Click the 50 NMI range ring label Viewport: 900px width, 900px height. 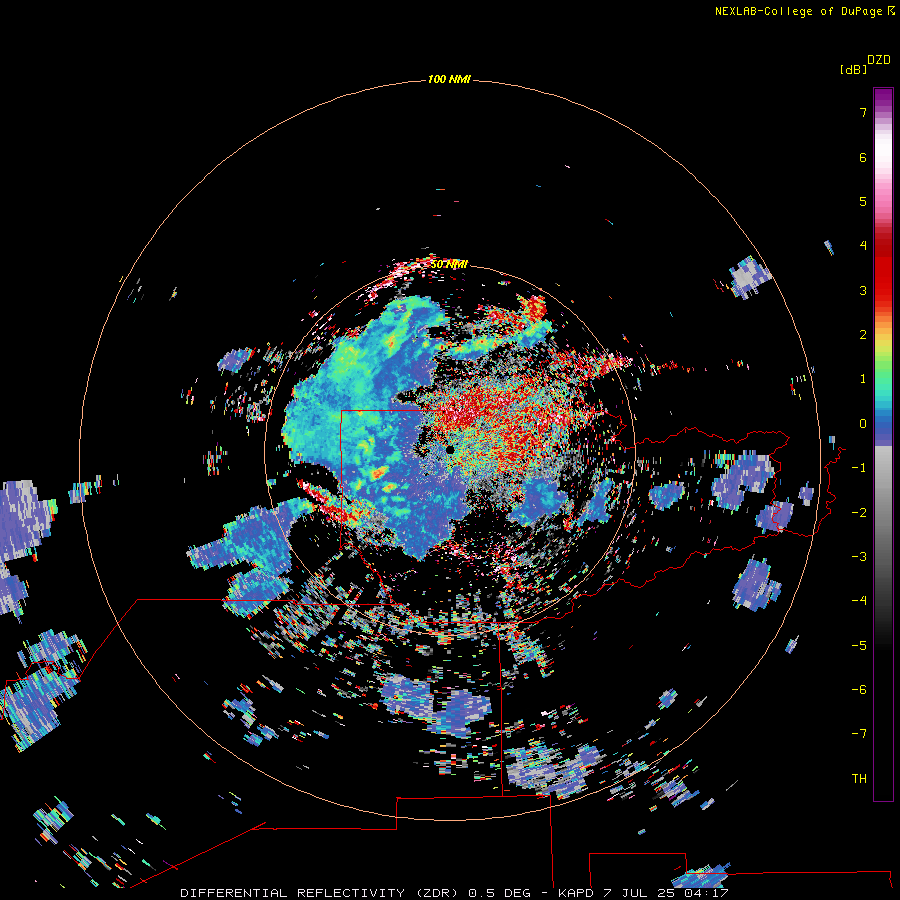449,264
